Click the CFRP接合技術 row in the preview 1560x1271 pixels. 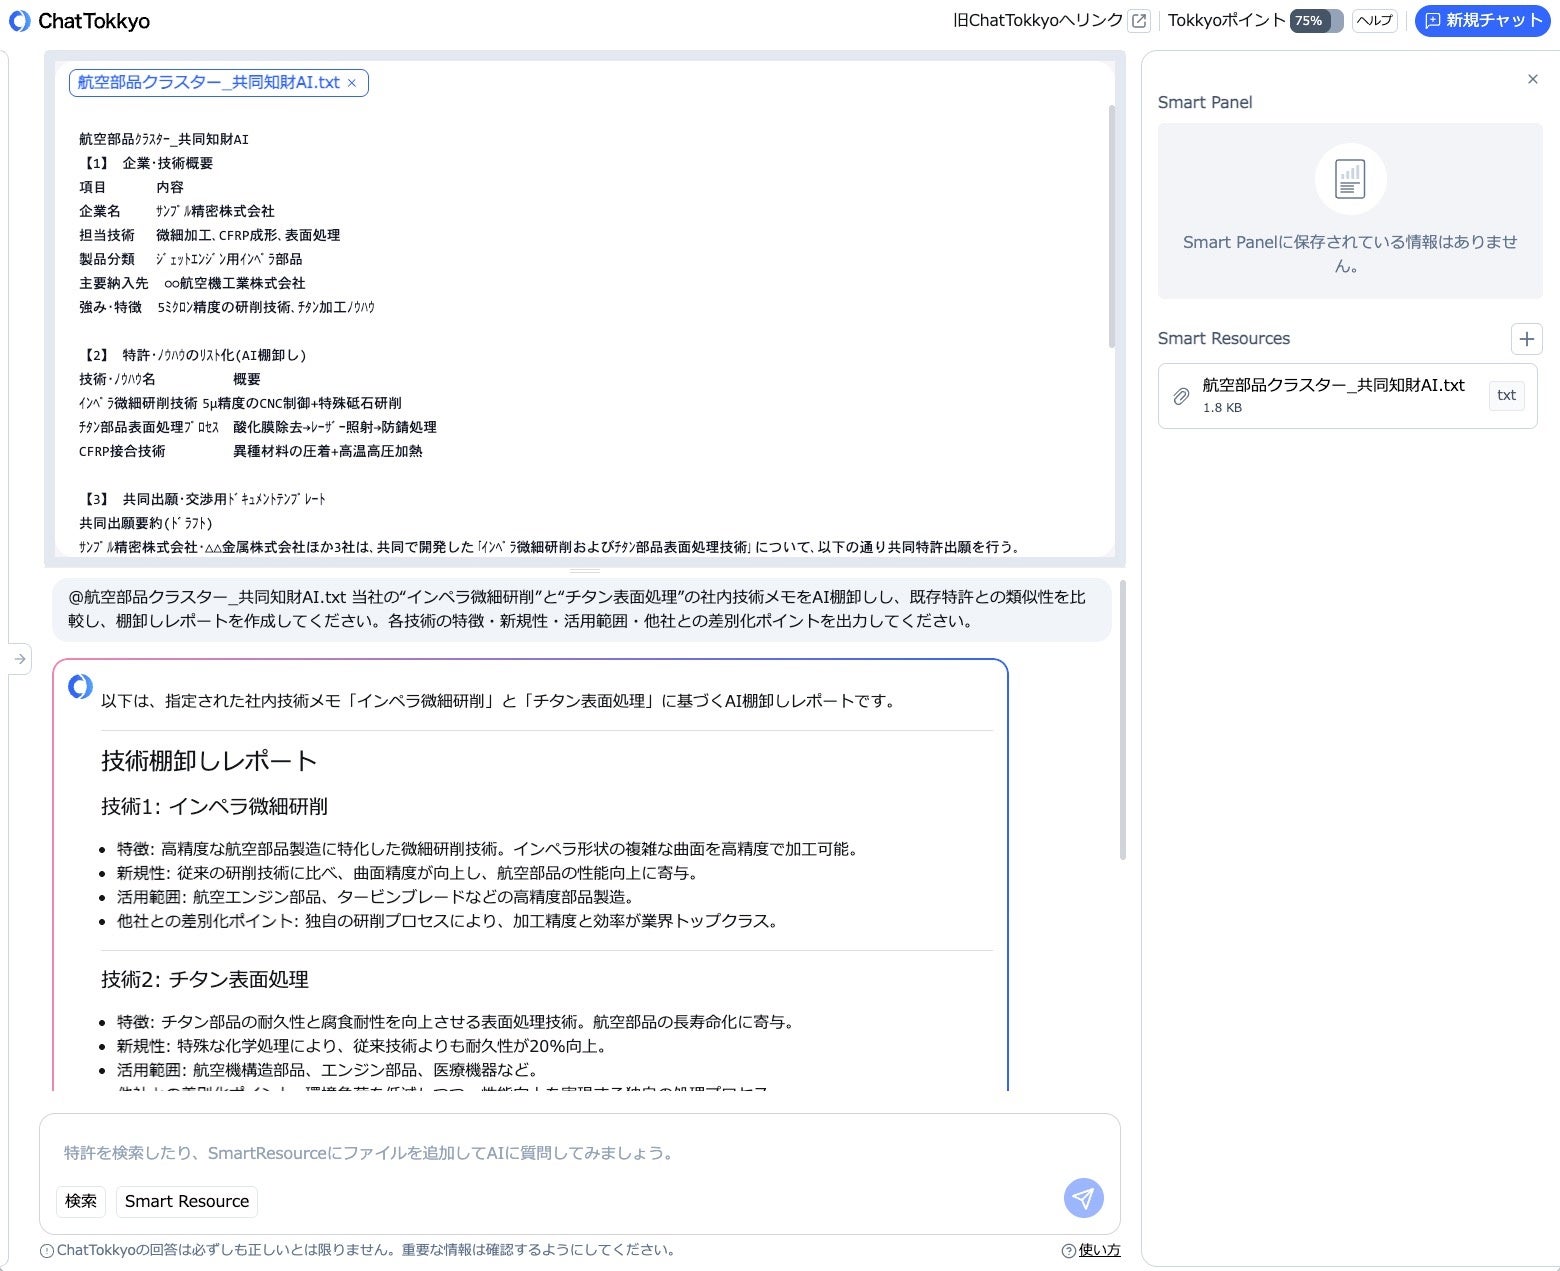[251, 451]
